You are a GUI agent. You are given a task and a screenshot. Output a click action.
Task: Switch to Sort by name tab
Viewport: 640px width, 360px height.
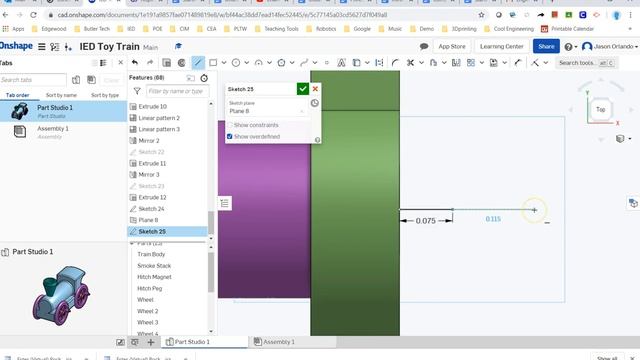pyautogui.click(x=61, y=95)
